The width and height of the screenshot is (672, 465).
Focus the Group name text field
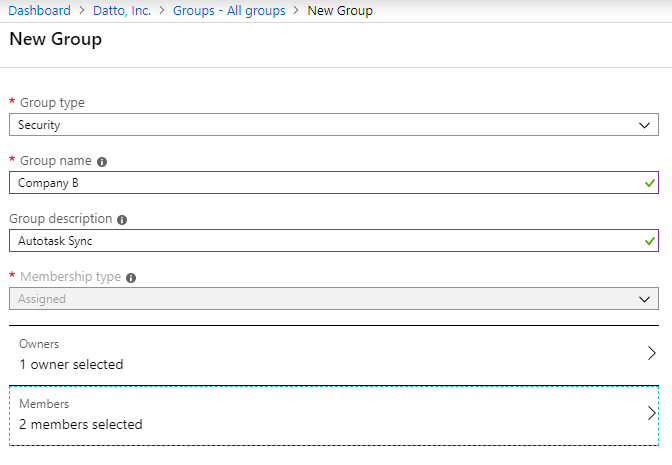pyautogui.click(x=320, y=183)
